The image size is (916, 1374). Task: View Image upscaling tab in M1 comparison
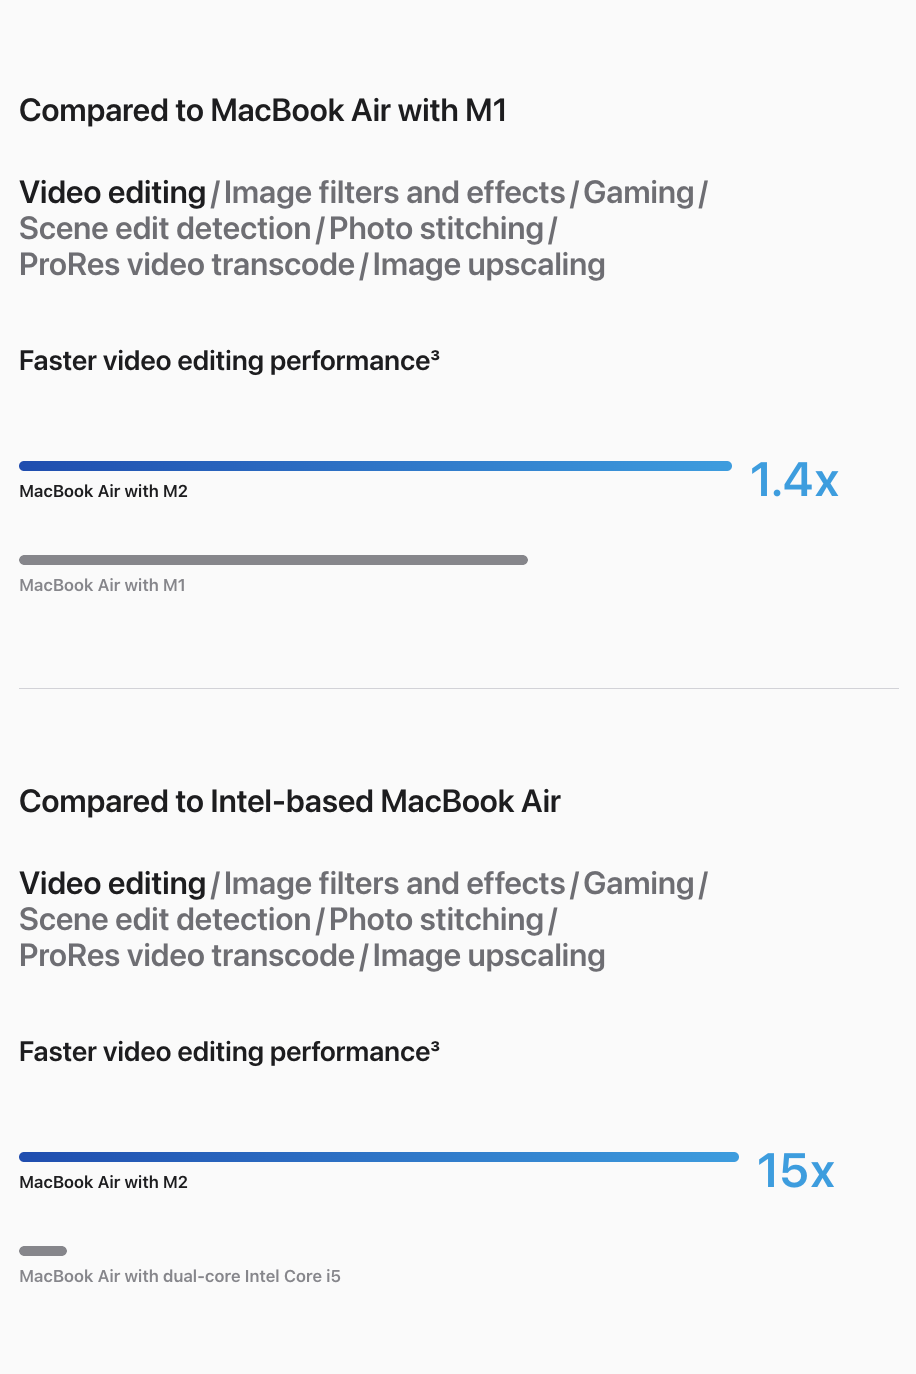[488, 264]
